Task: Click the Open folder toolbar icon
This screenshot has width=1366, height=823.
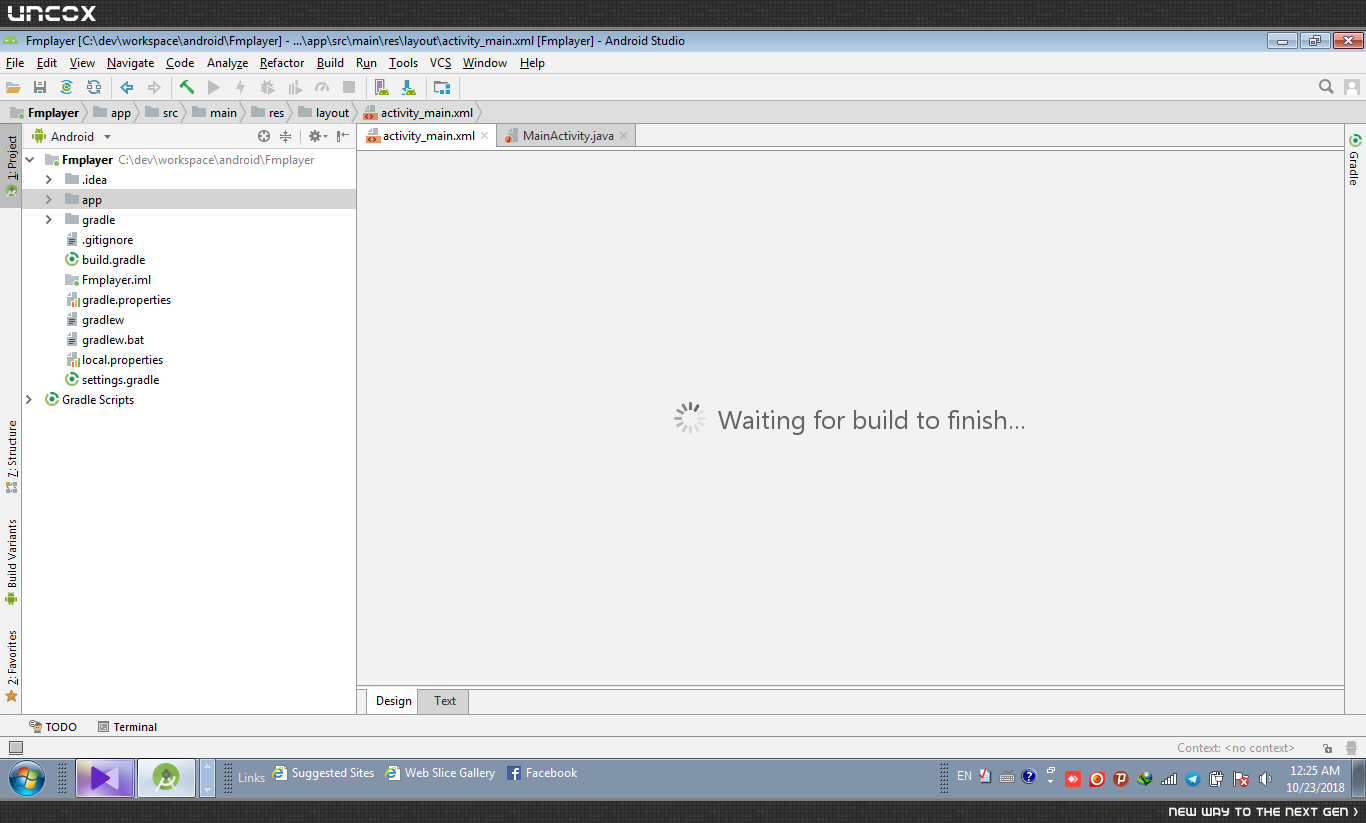Action: [x=13, y=88]
